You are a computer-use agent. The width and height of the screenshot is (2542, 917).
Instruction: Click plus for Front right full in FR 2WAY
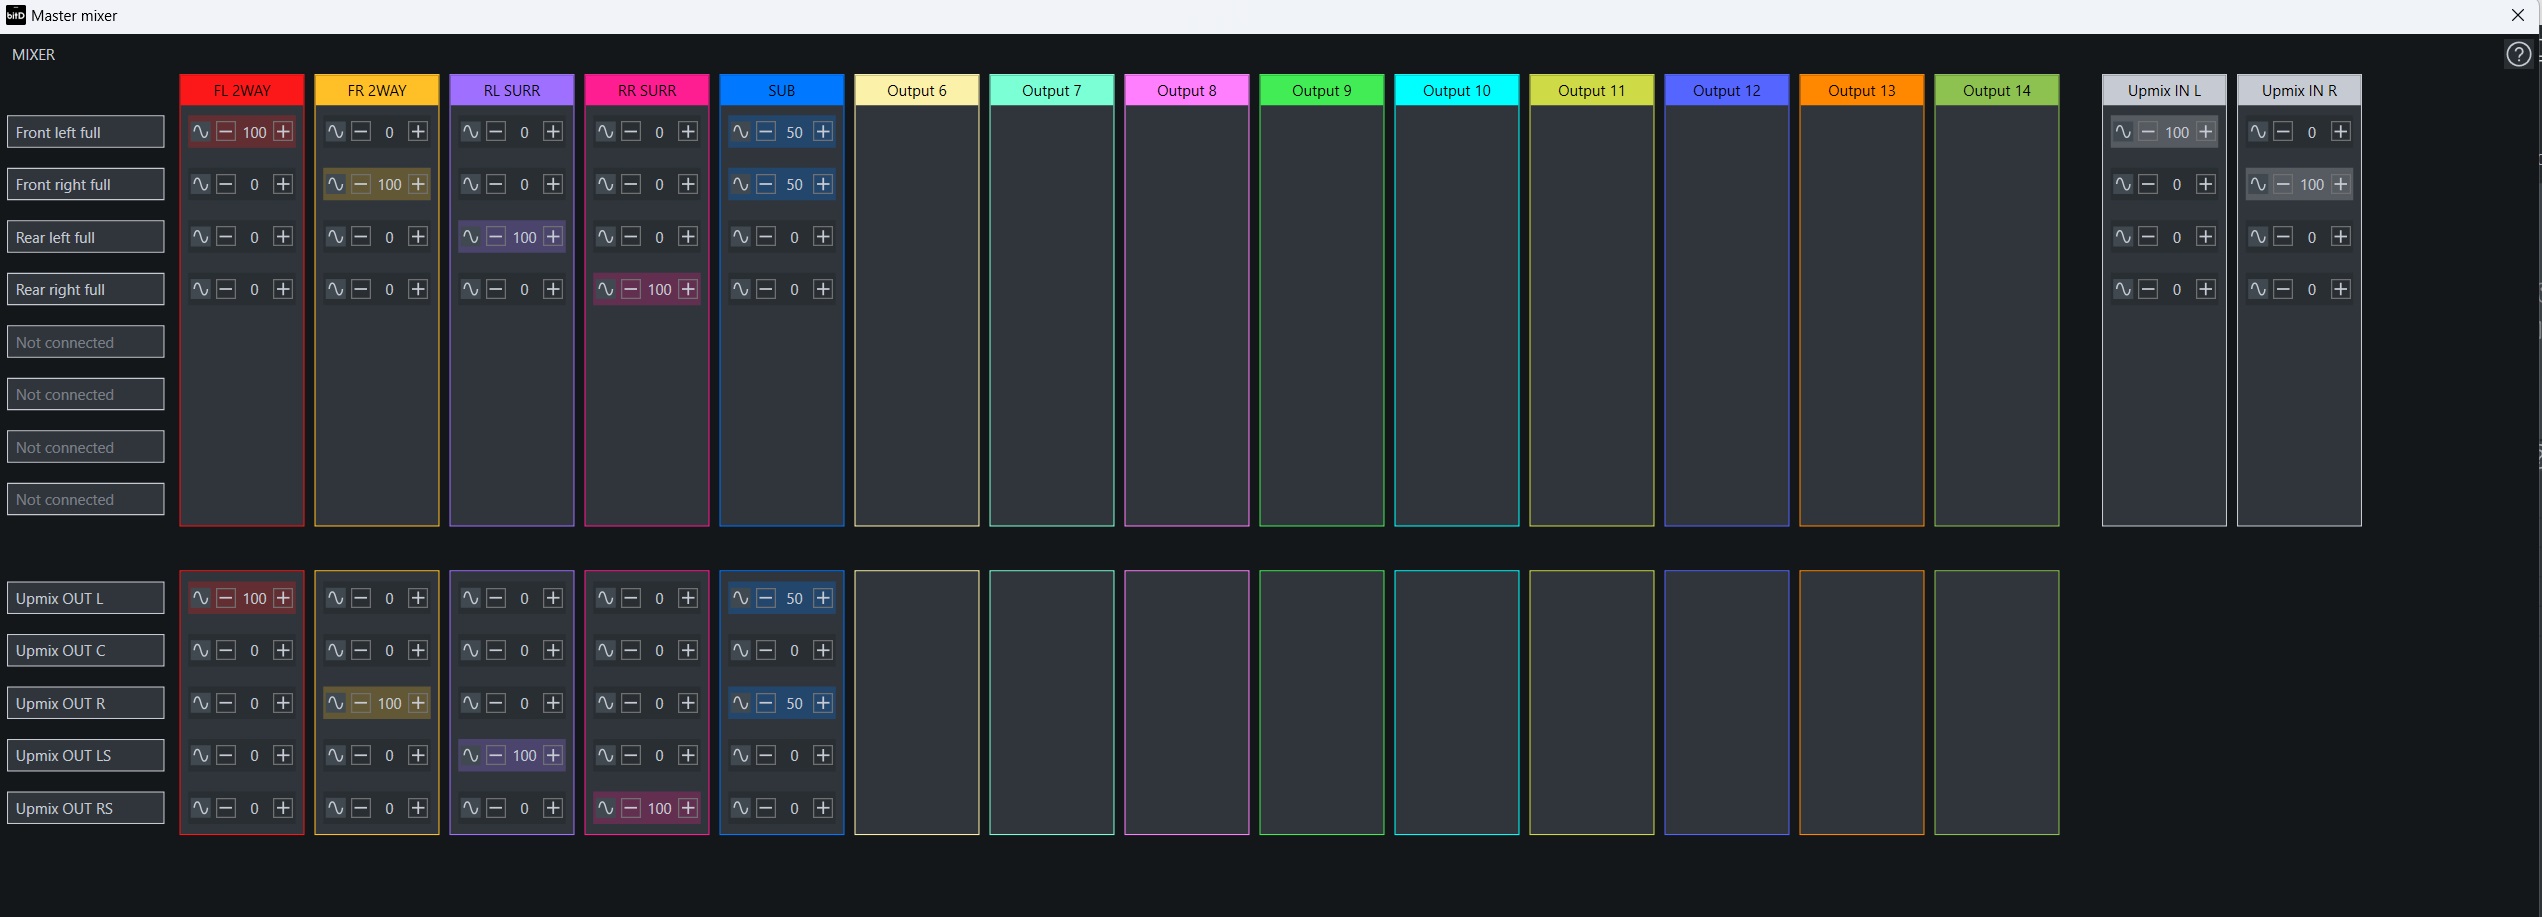point(418,184)
